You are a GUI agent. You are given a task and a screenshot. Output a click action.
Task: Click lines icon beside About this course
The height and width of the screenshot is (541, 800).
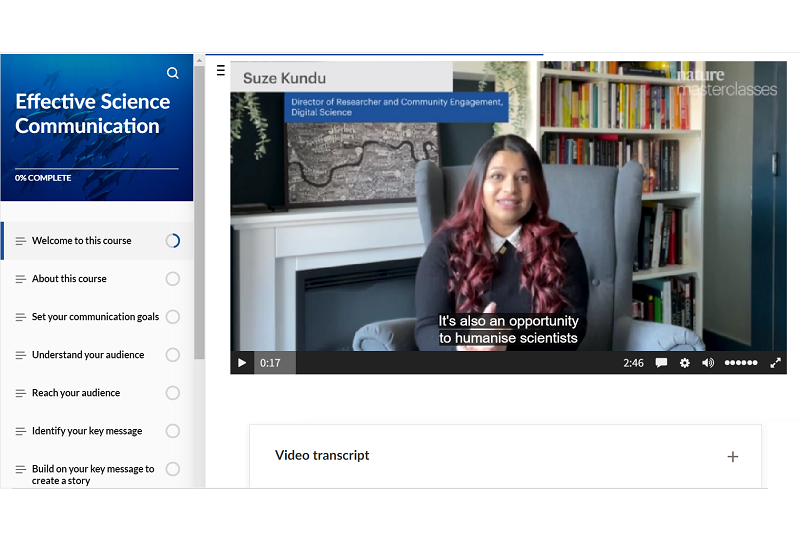pos(20,279)
